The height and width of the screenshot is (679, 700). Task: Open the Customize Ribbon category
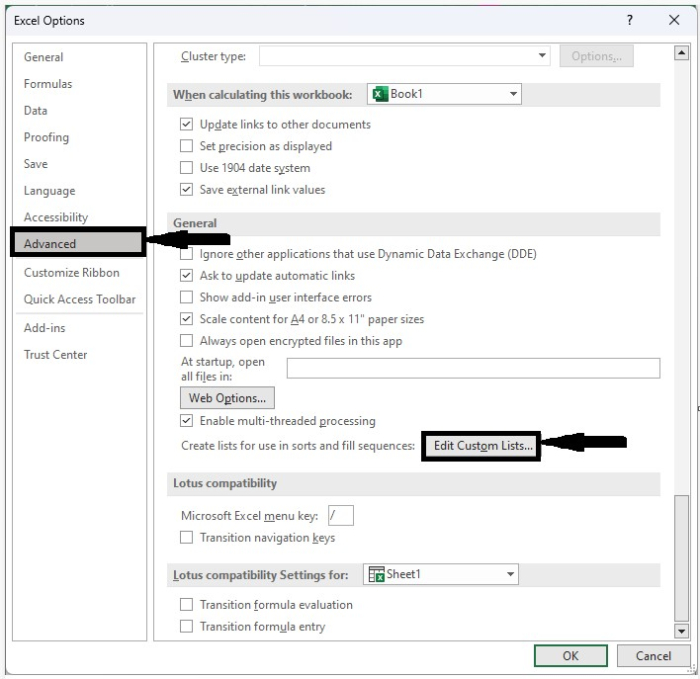click(x=72, y=272)
